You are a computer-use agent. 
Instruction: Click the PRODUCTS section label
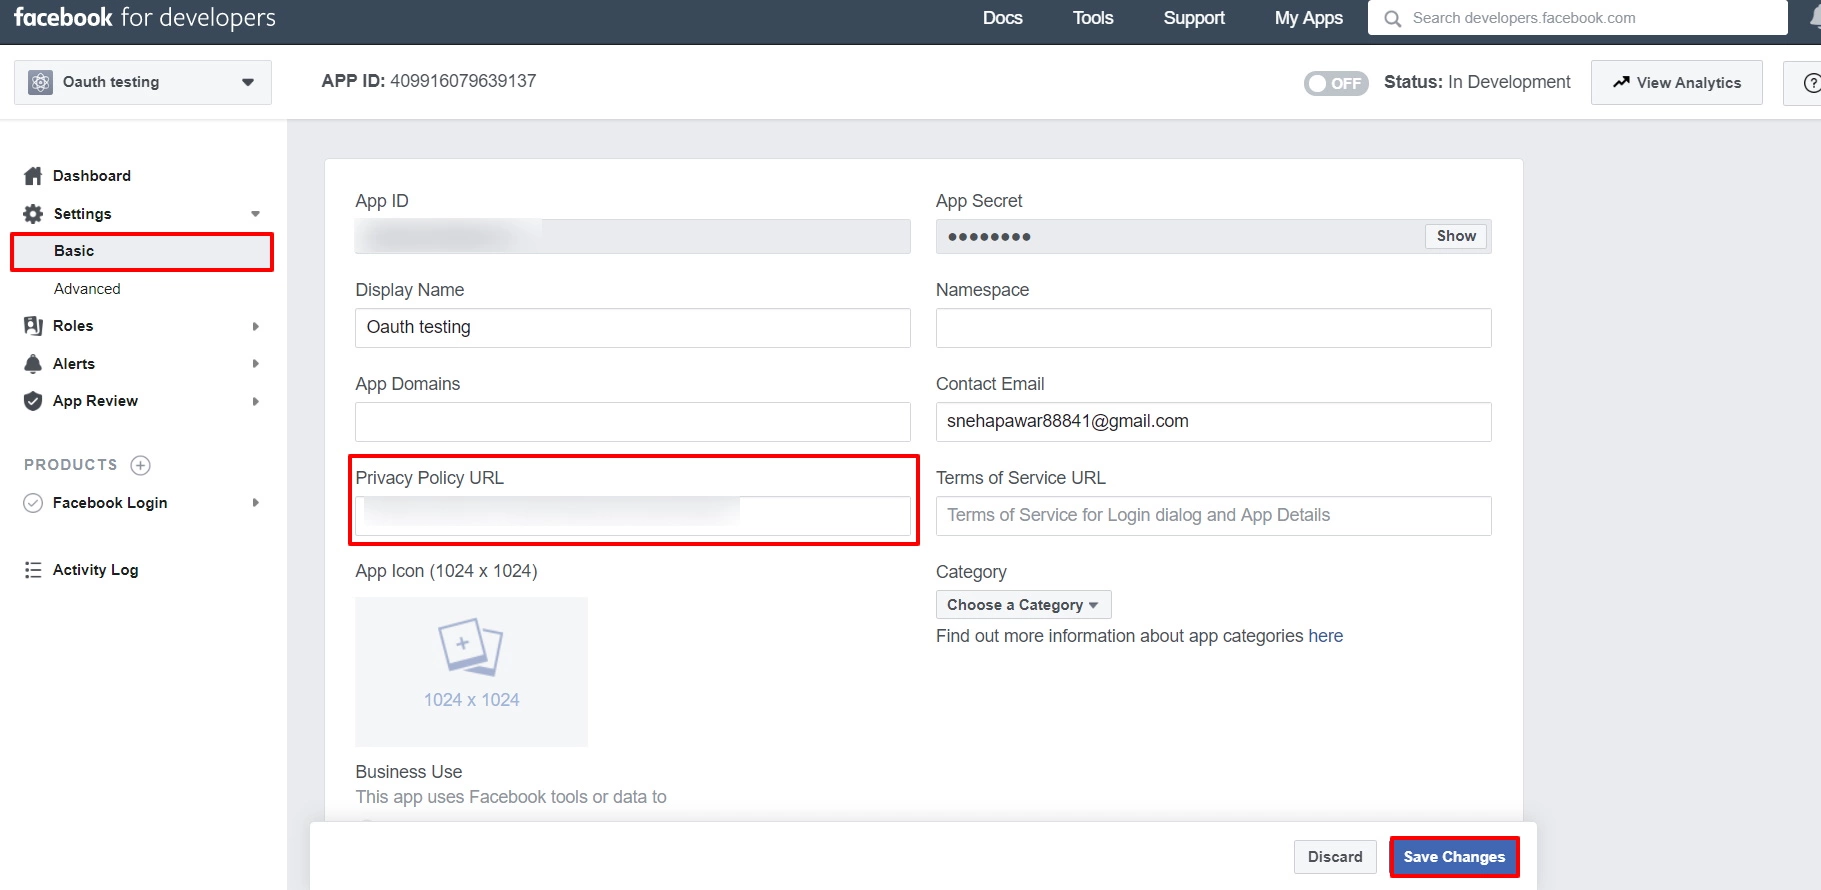pyautogui.click(x=71, y=465)
